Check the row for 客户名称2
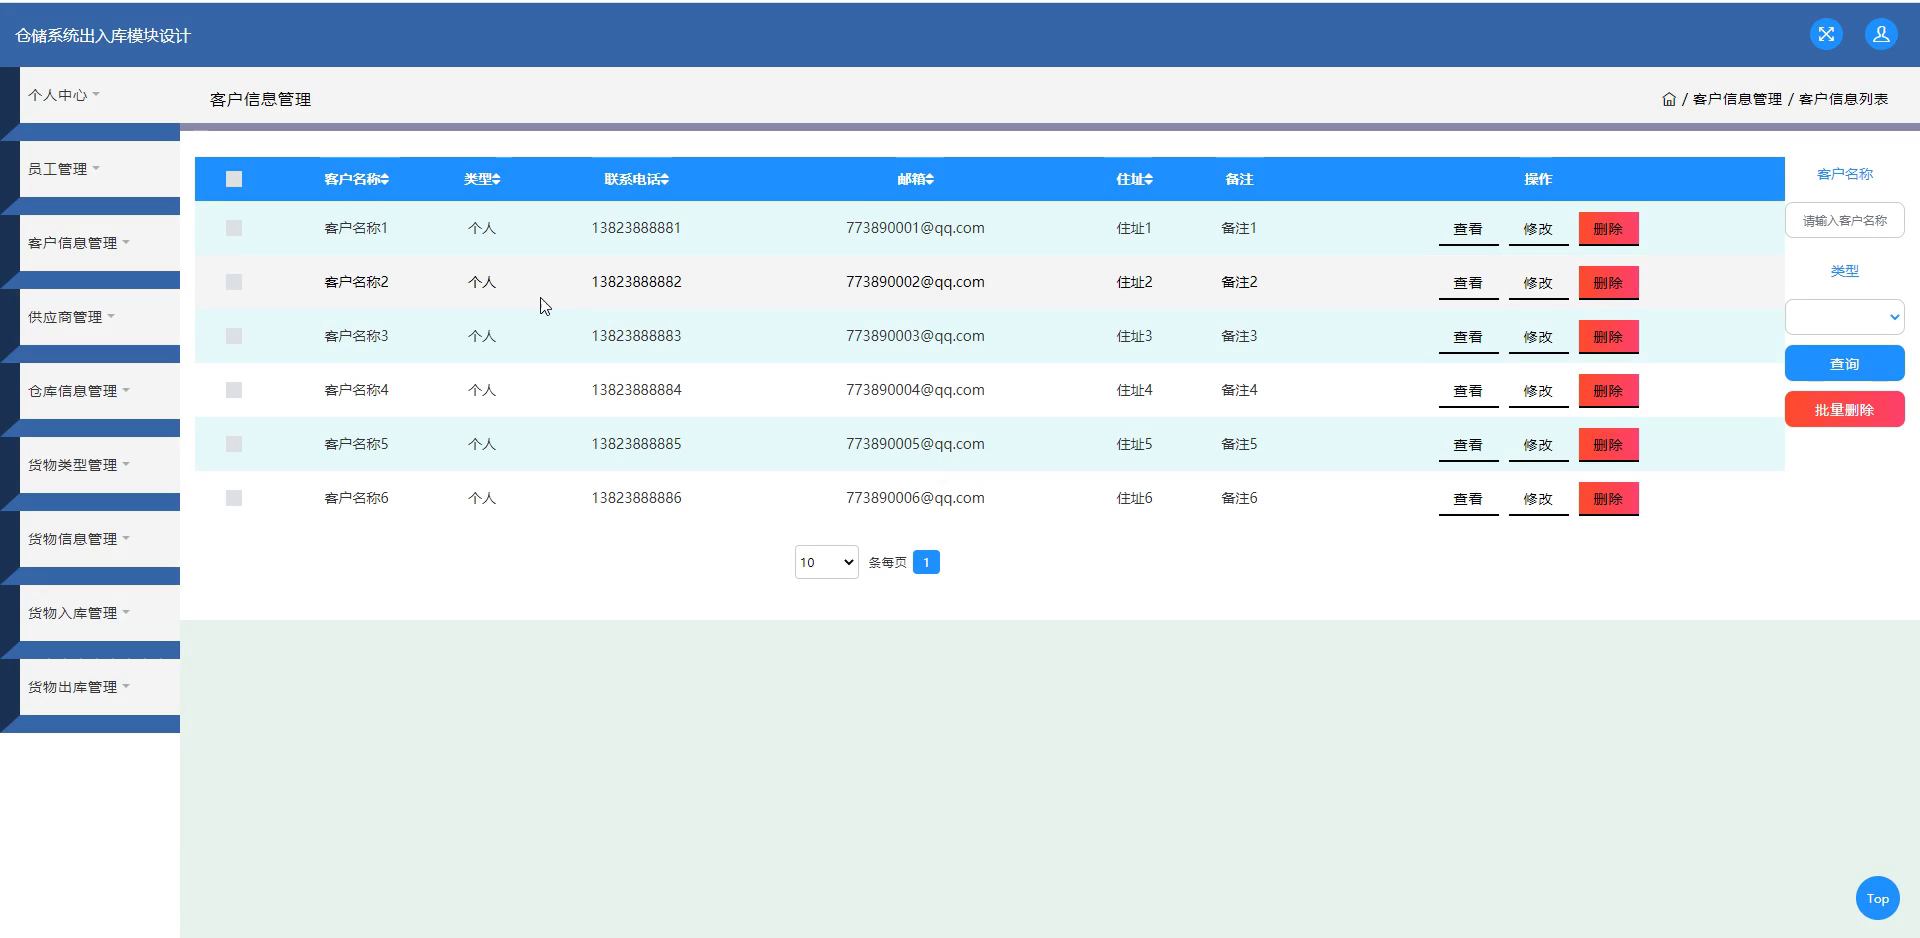The width and height of the screenshot is (1920, 938). coord(234,282)
